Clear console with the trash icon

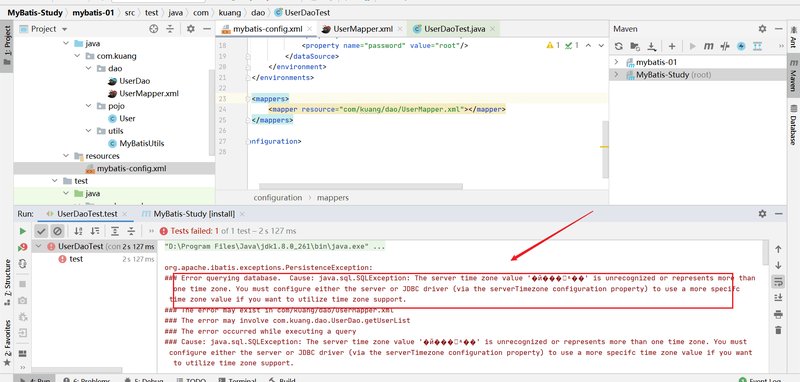click(x=778, y=330)
